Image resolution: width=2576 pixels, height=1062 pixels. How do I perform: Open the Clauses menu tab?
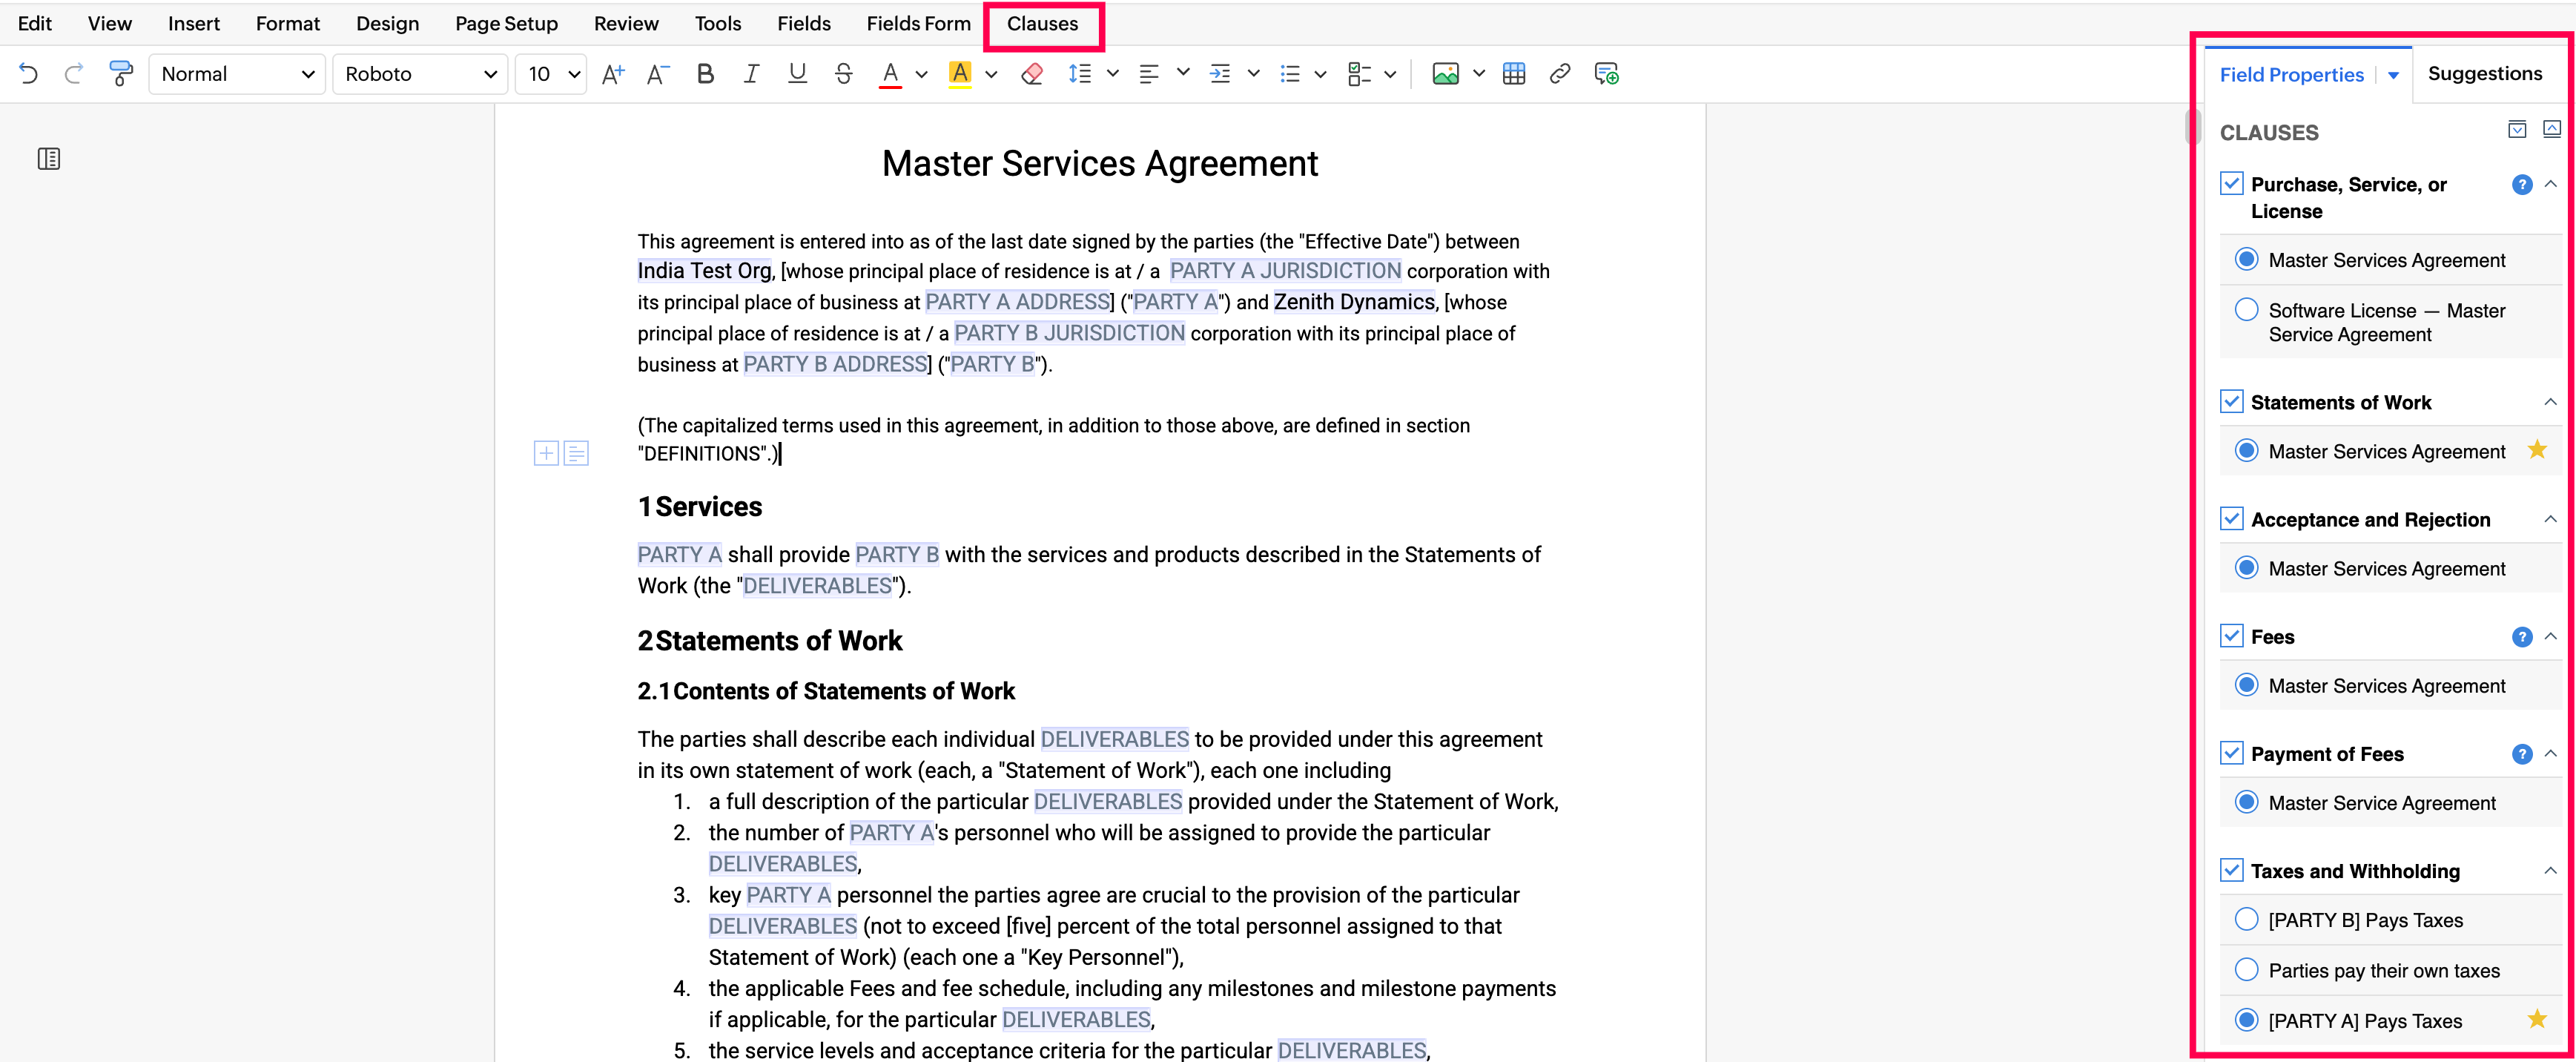(1042, 24)
